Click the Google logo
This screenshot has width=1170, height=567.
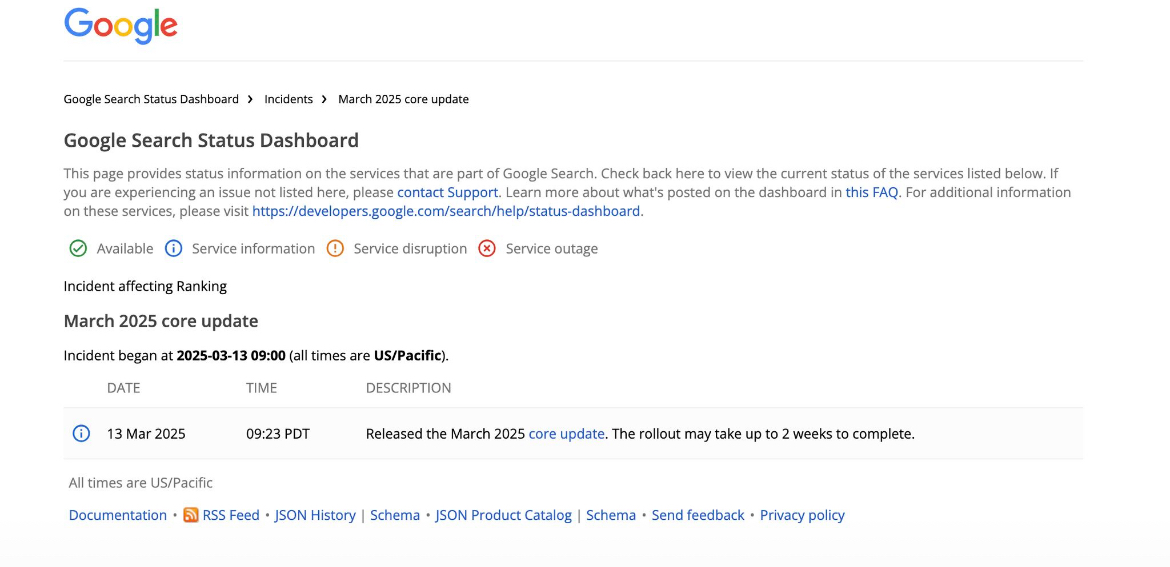point(121,25)
